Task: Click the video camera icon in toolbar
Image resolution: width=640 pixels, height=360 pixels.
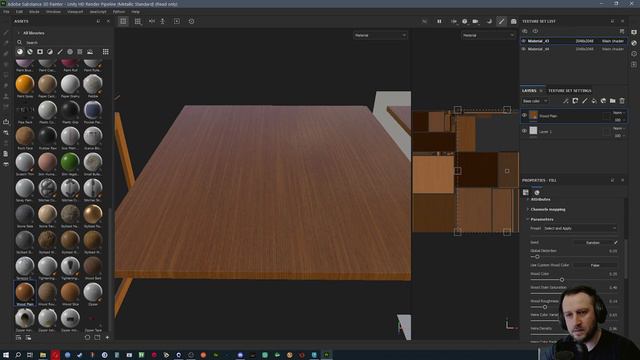Action: pos(476,21)
